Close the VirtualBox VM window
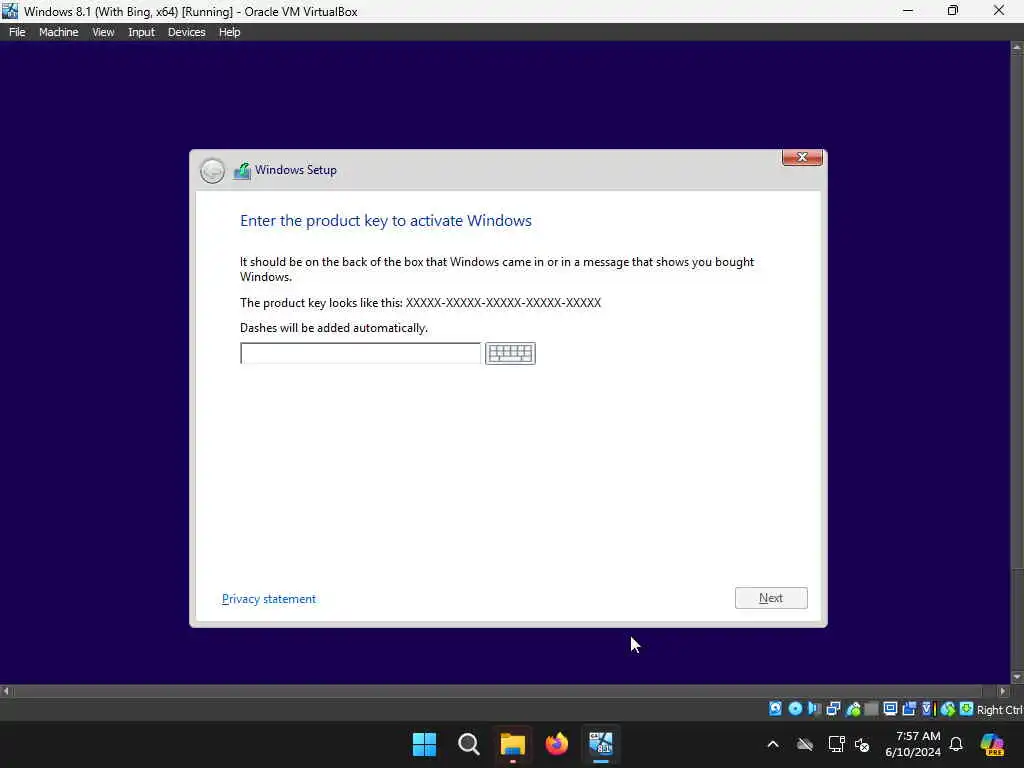The height and width of the screenshot is (768, 1024). click(999, 11)
